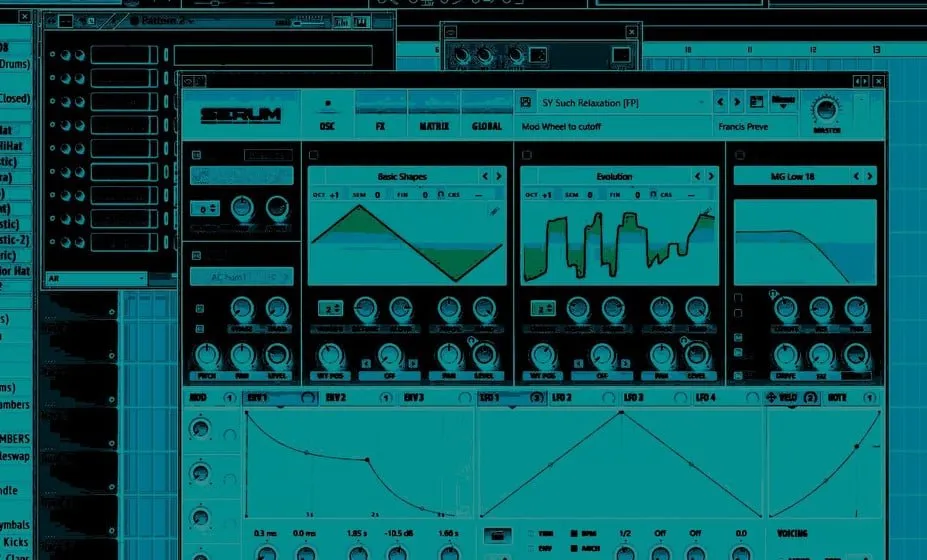This screenshot has width=927, height=560.
Task: Previous wavetable arrow beside Basic Shapes
Action: tap(485, 176)
